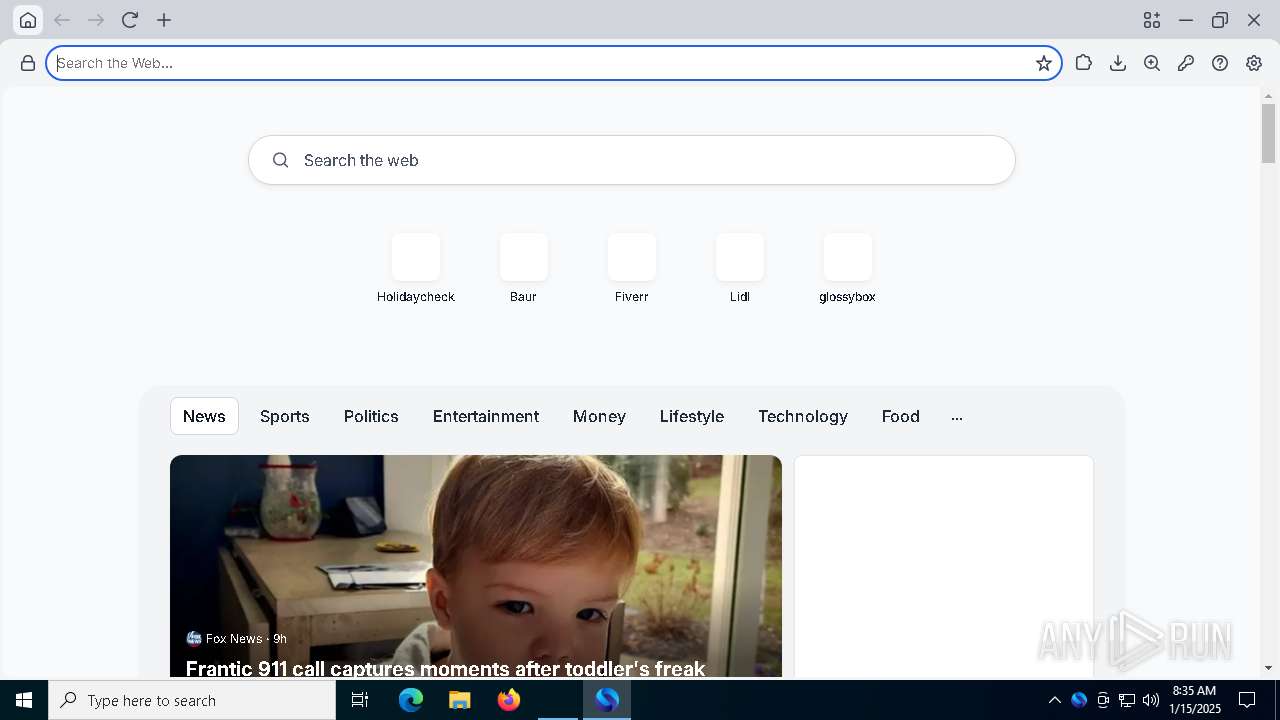Open the apps grid menu icon
Screen dimensions: 1280x720
[x=1152, y=20]
